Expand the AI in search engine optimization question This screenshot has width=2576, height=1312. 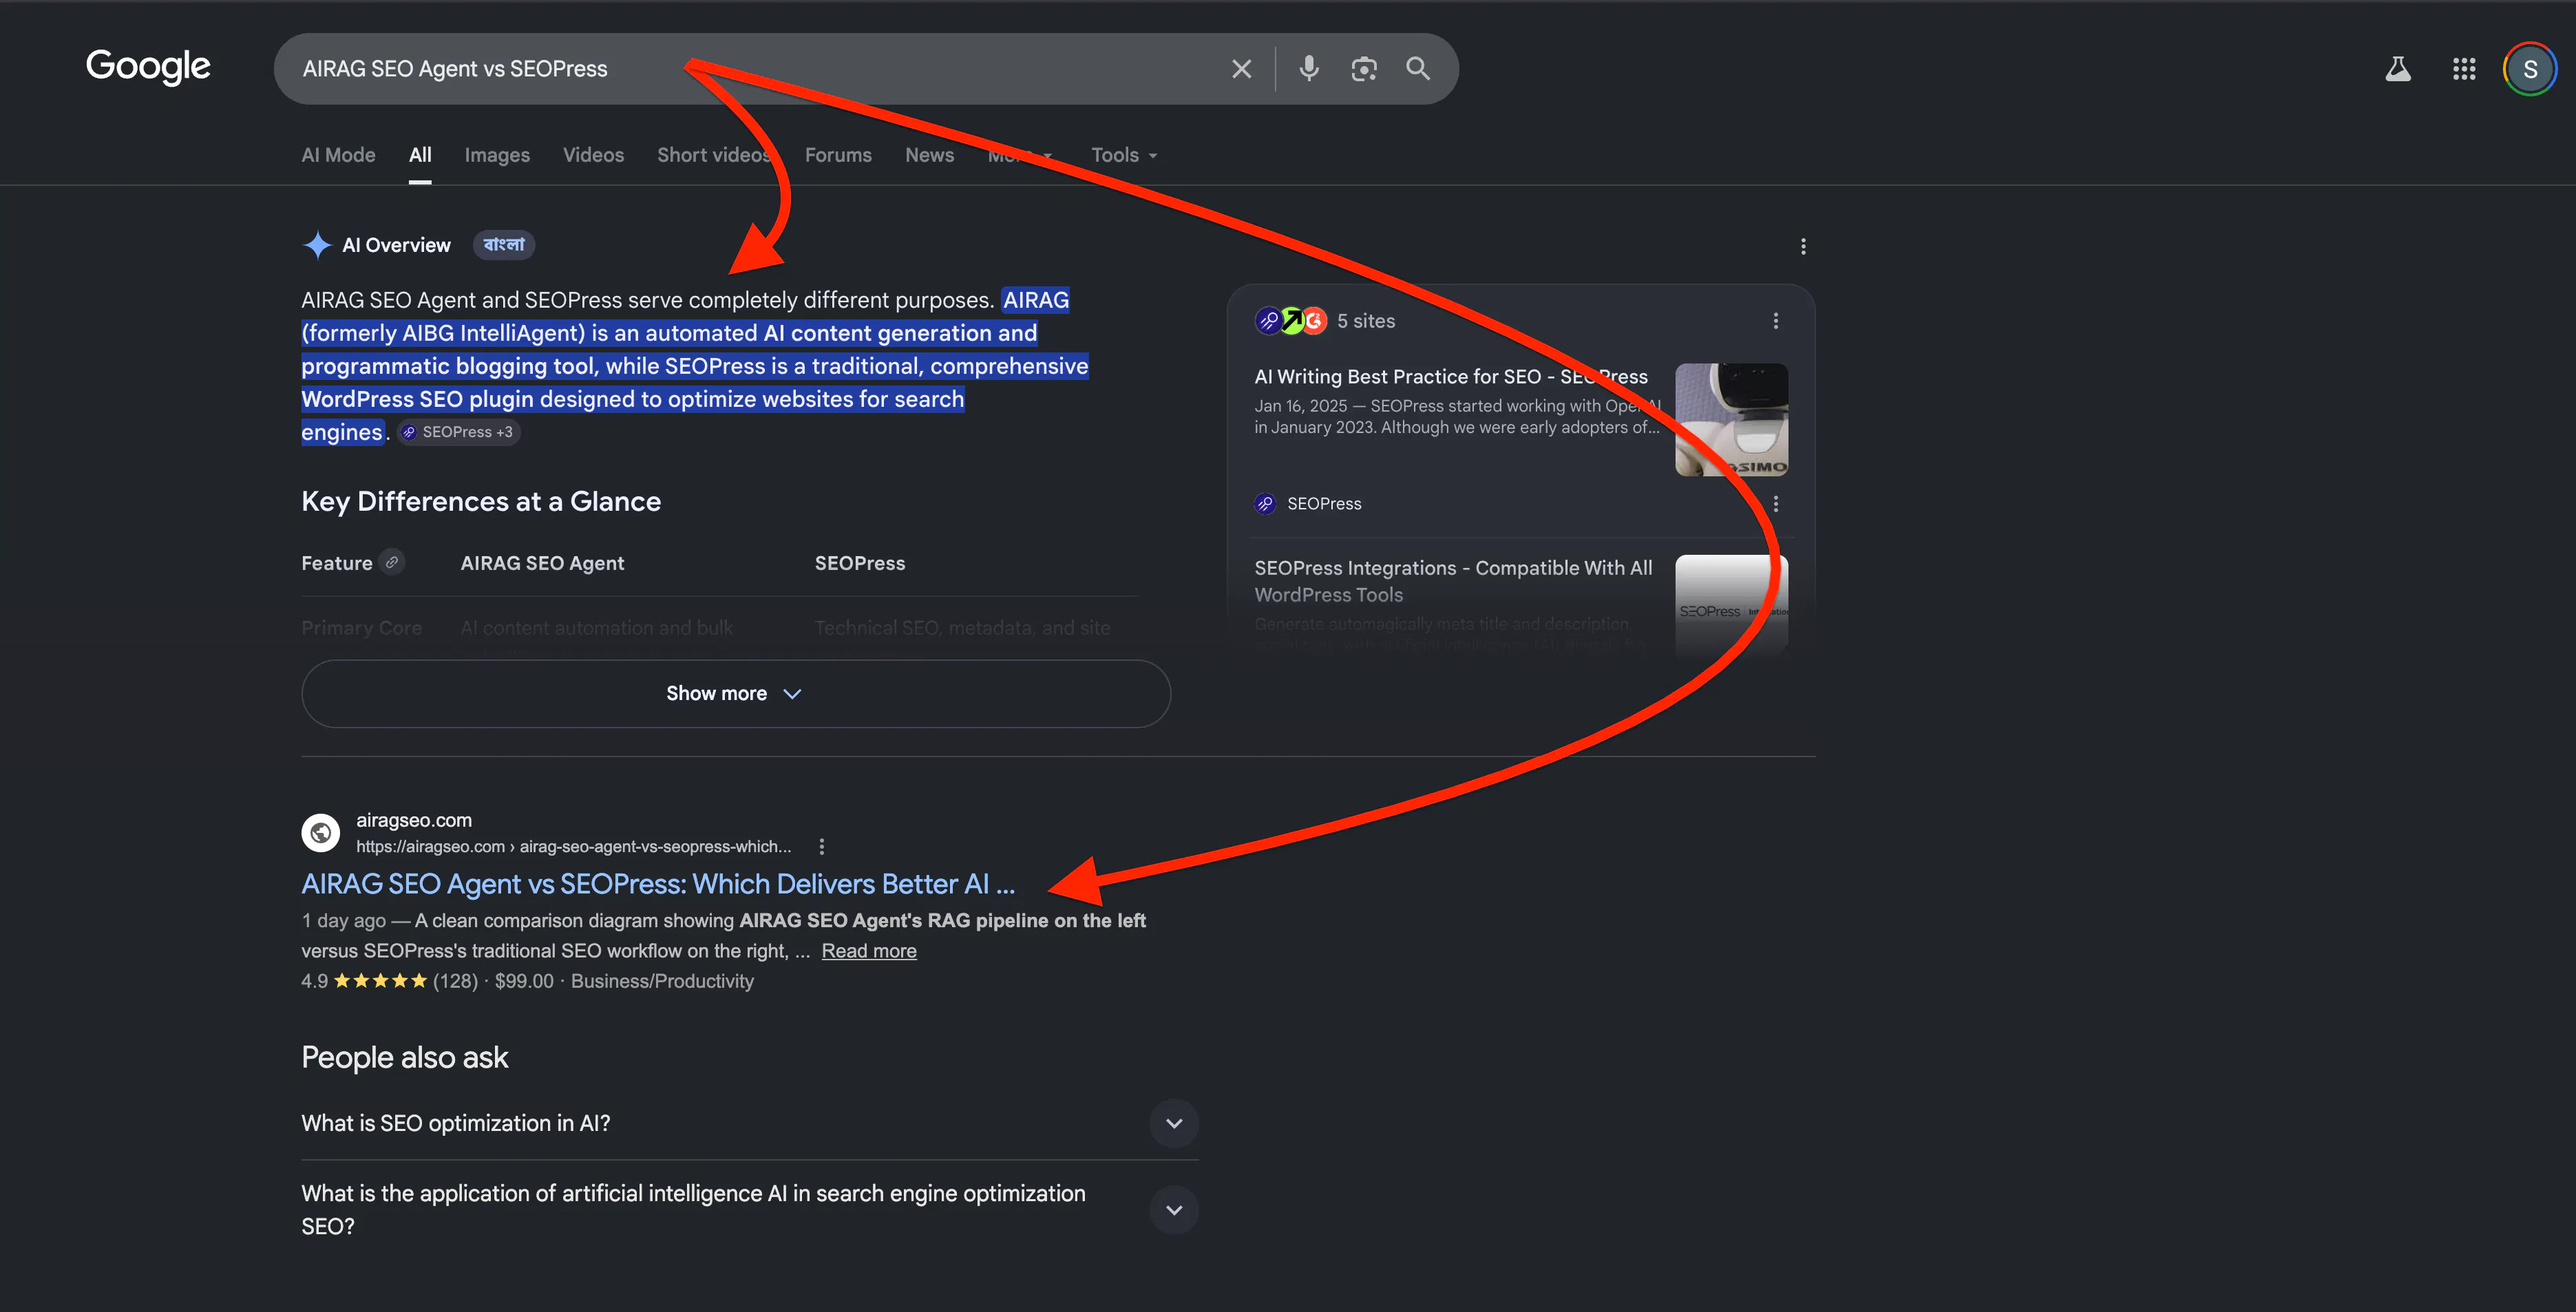[x=750, y=1210]
